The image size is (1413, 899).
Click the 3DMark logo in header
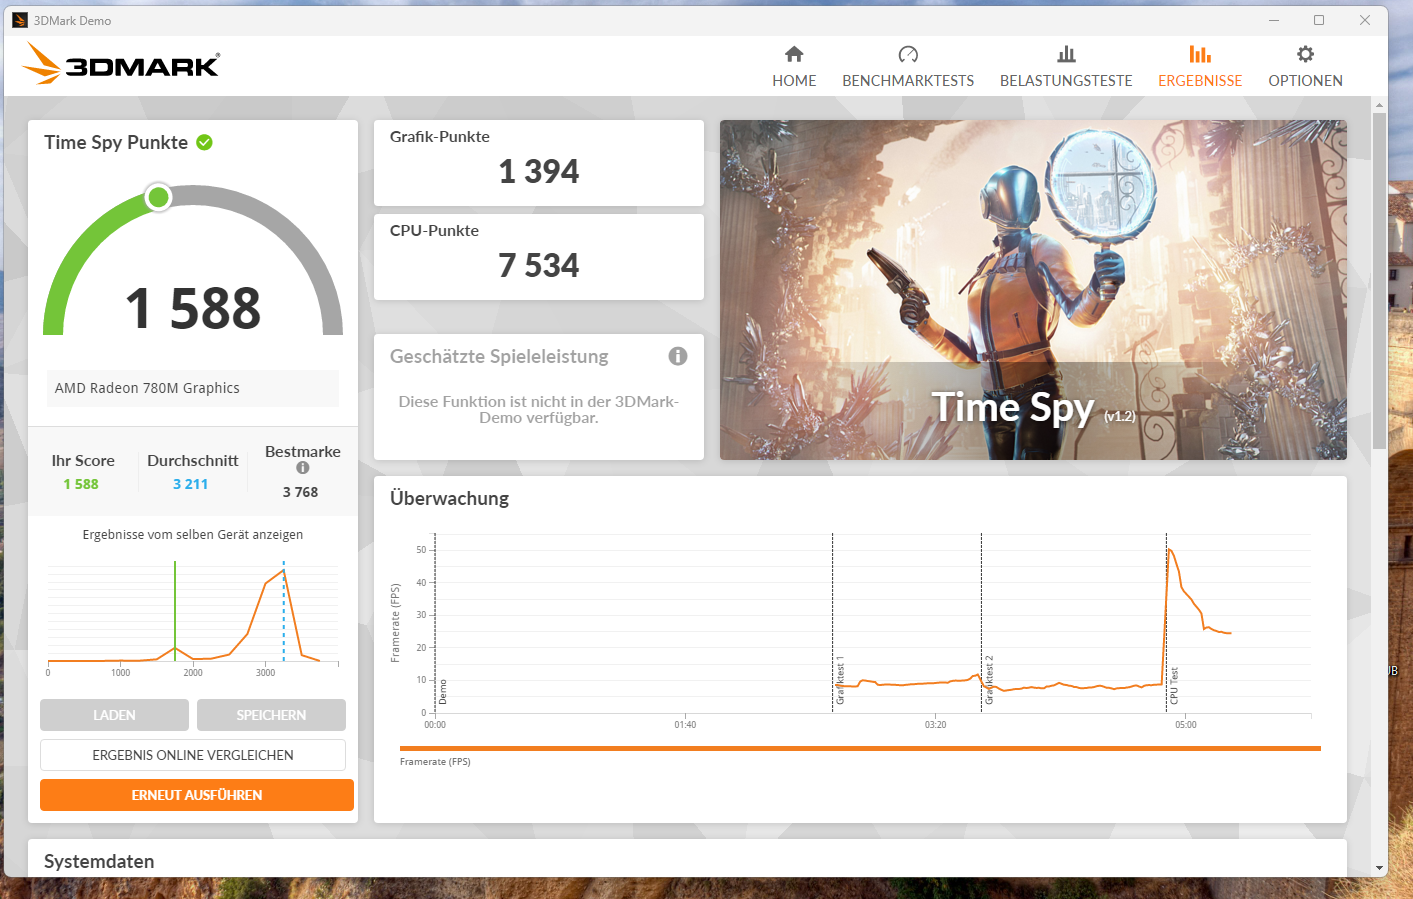point(120,64)
